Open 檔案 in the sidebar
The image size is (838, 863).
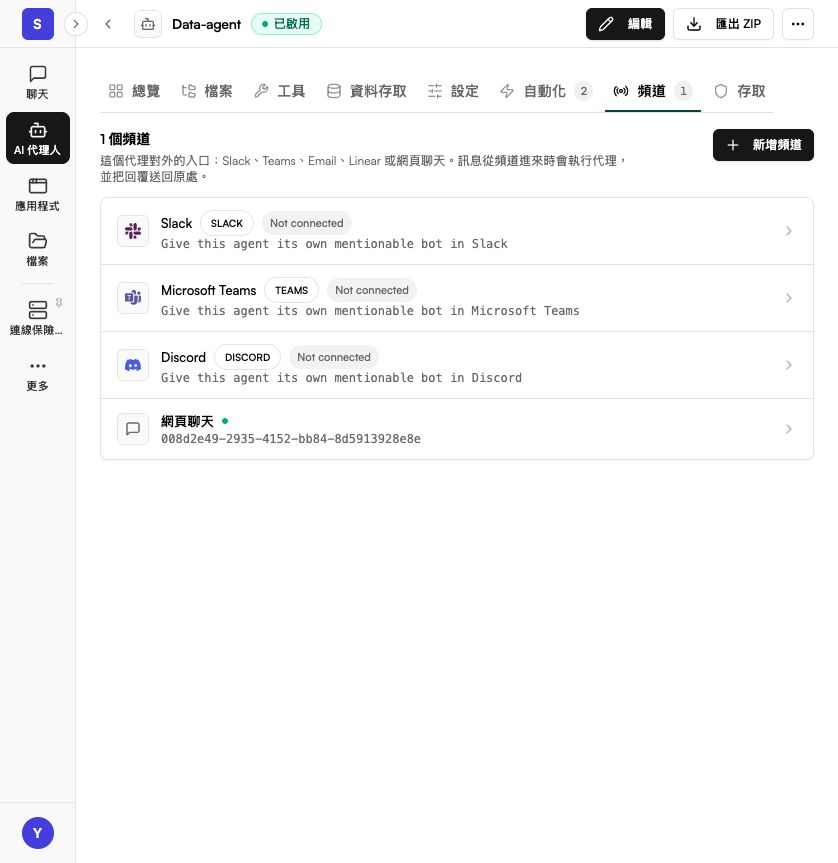(37, 250)
